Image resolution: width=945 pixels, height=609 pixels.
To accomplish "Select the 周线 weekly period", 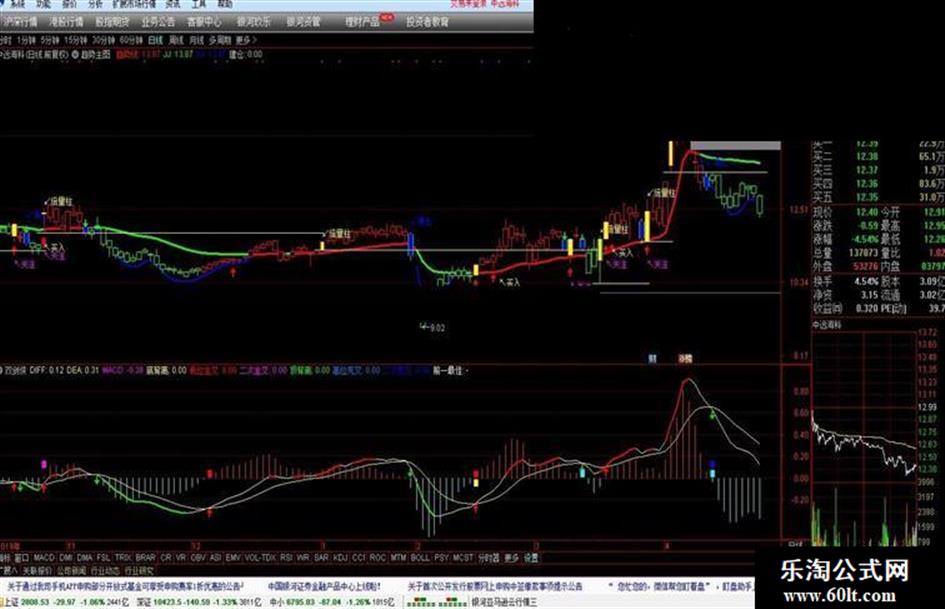I will pyautogui.click(x=176, y=40).
